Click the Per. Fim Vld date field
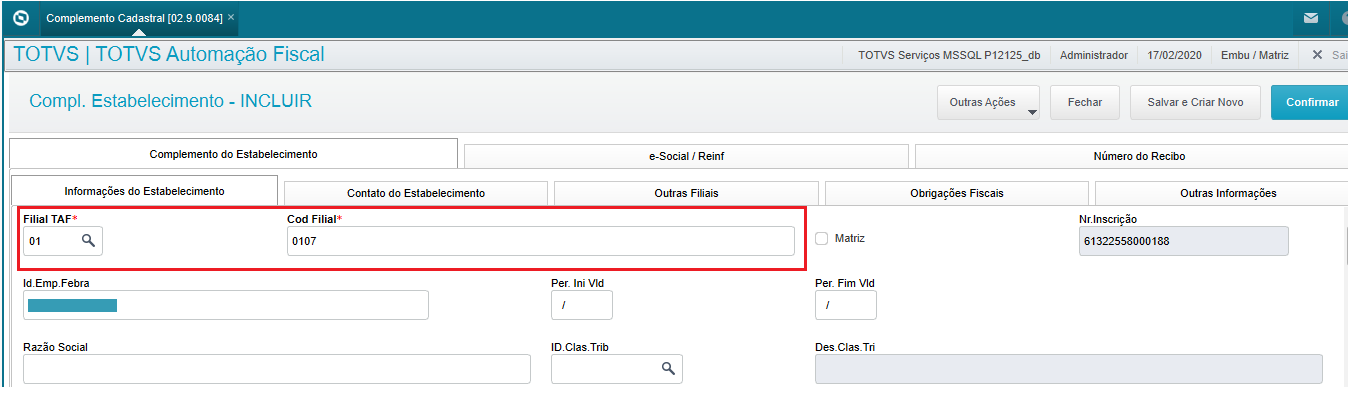Image resolution: width=1365 pixels, height=394 pixels. [x=846, y=305]
